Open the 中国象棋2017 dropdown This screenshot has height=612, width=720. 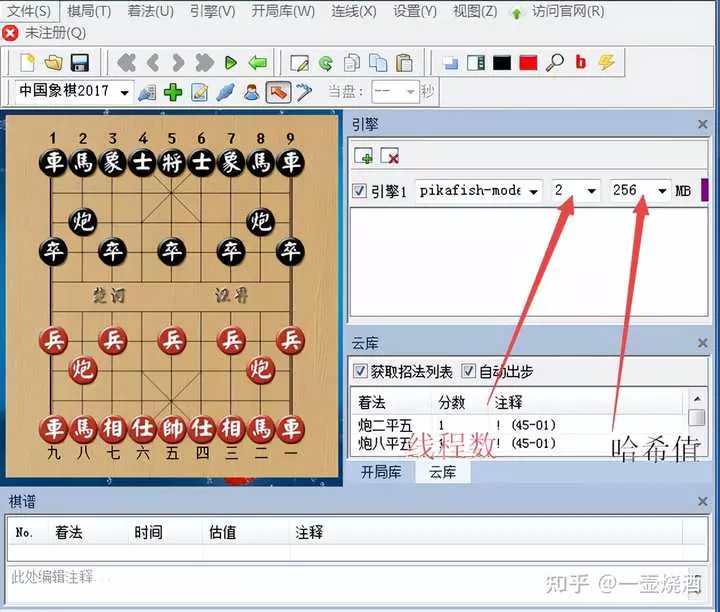point(124,92)
